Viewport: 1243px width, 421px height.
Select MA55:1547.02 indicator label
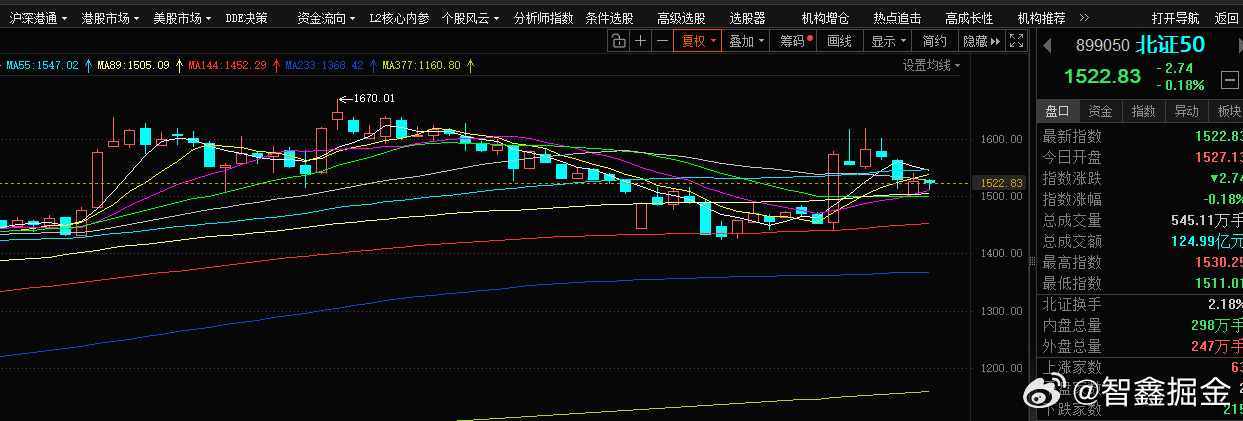pyautogui.click(x=42, y=65)
